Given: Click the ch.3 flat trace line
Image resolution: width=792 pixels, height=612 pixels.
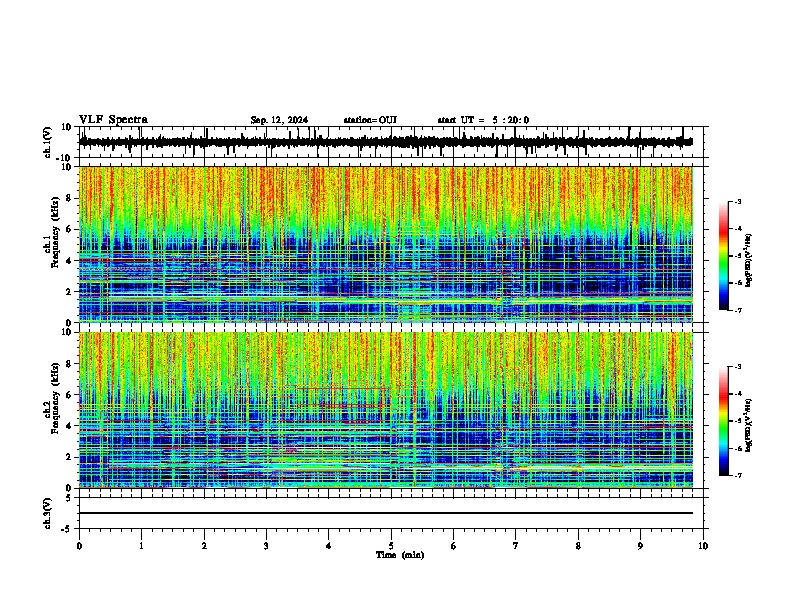Looking at the screenshot, I should pos(386,513).
